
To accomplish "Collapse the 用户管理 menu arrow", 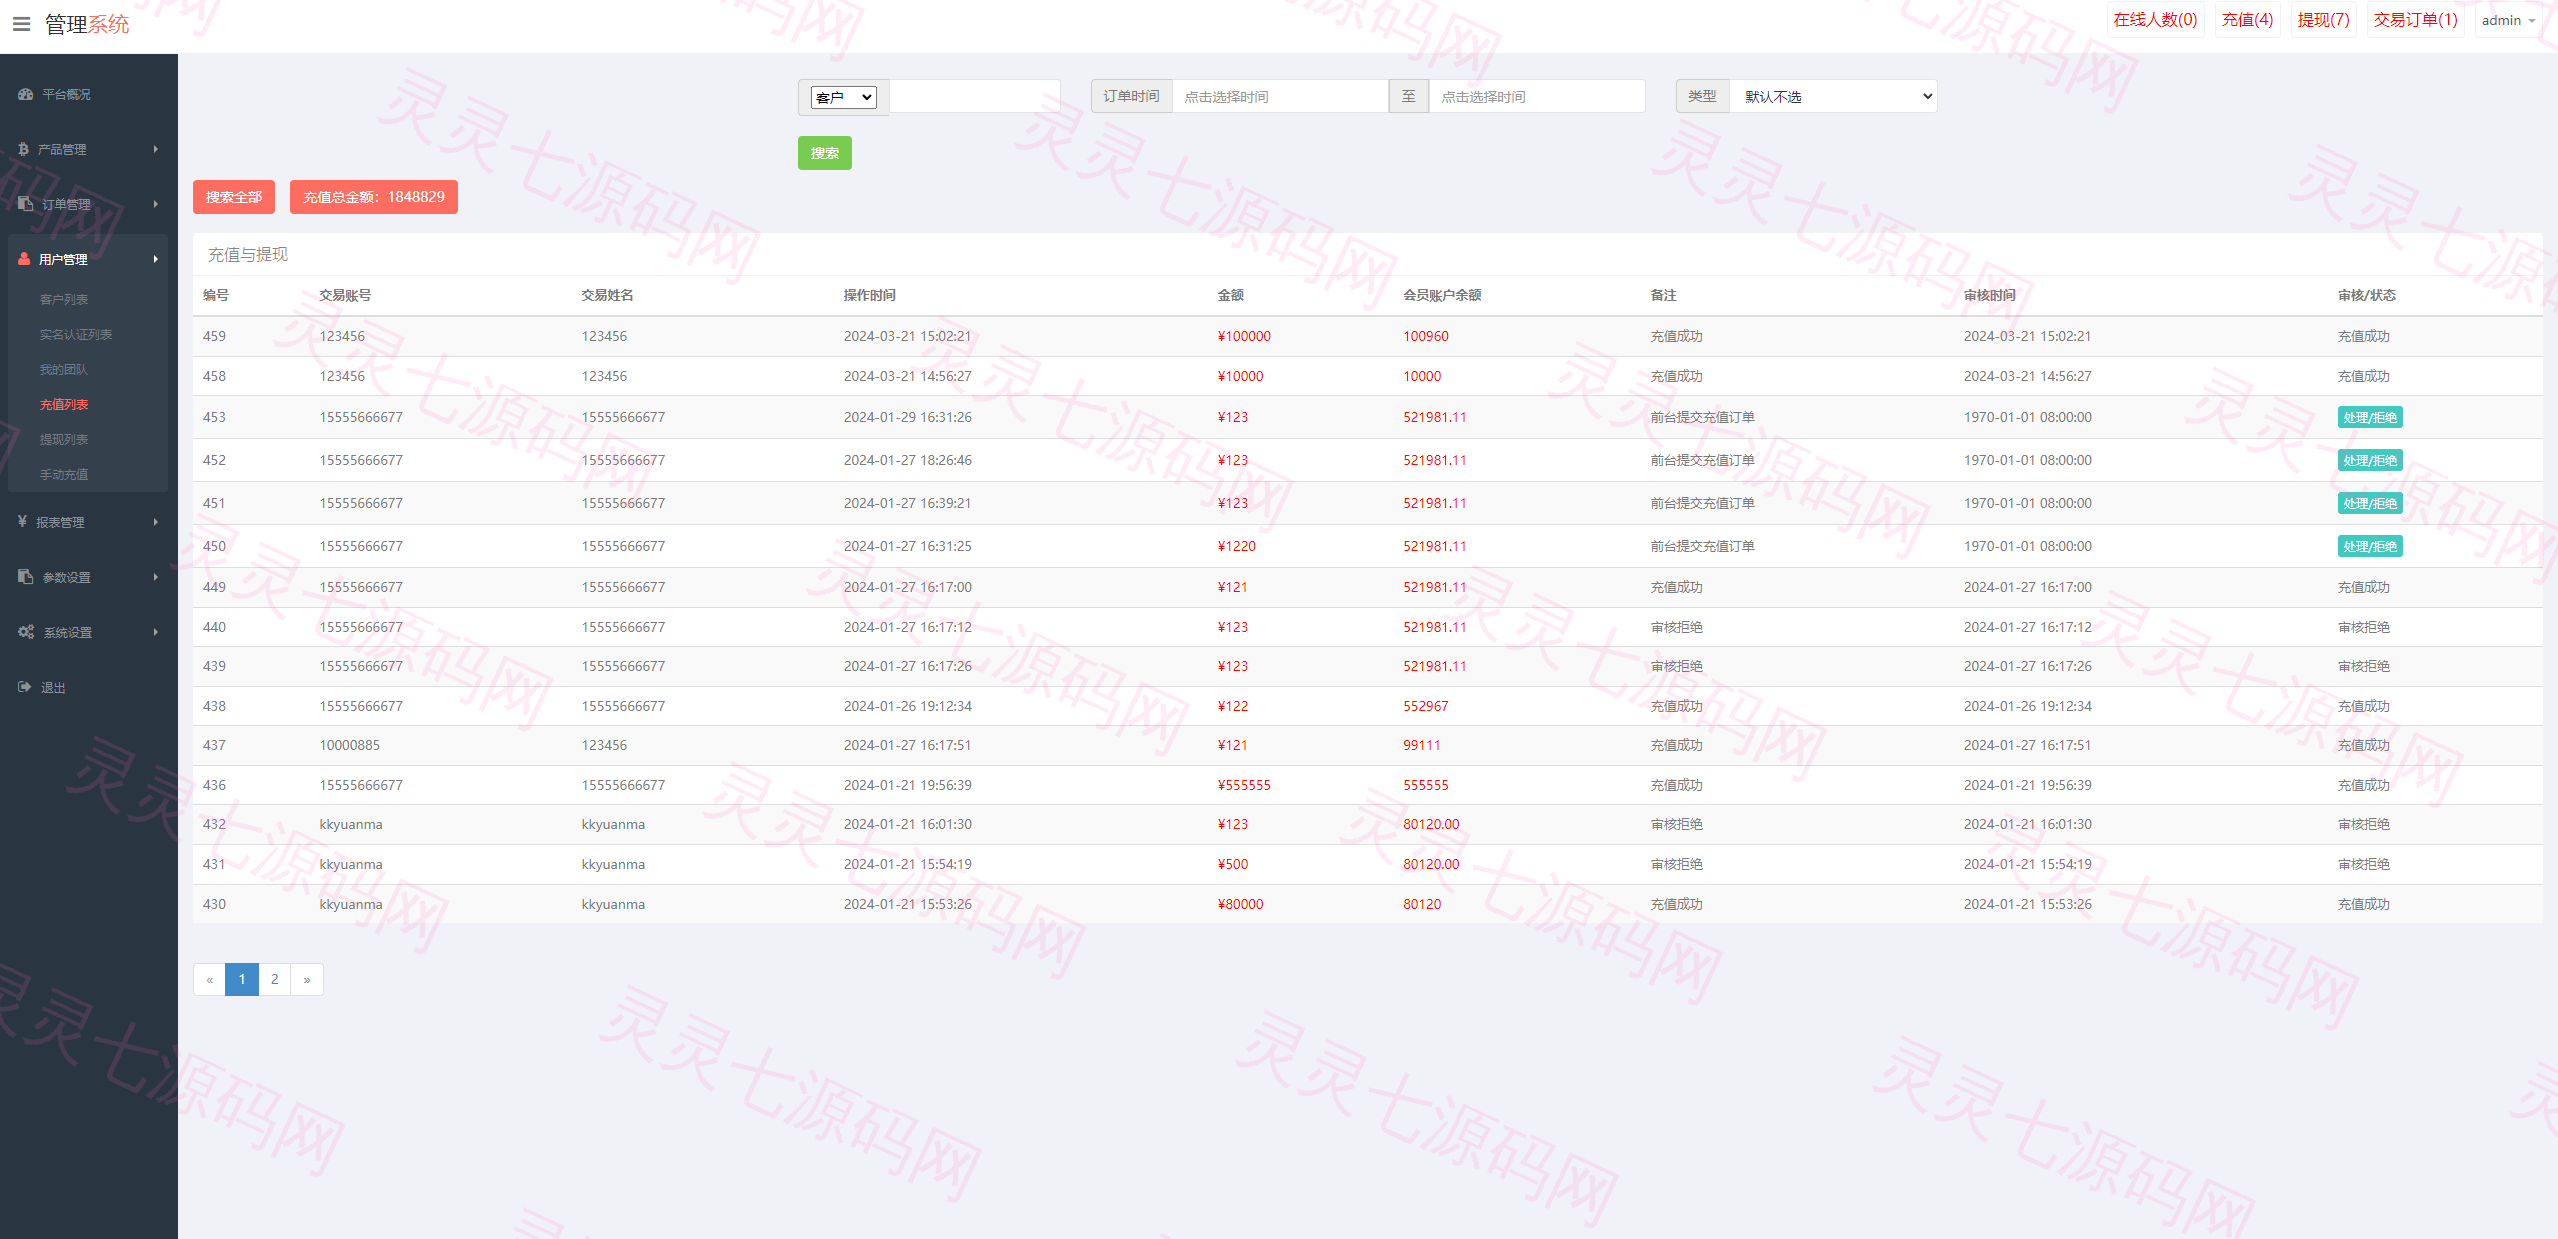I will [156, 259].
